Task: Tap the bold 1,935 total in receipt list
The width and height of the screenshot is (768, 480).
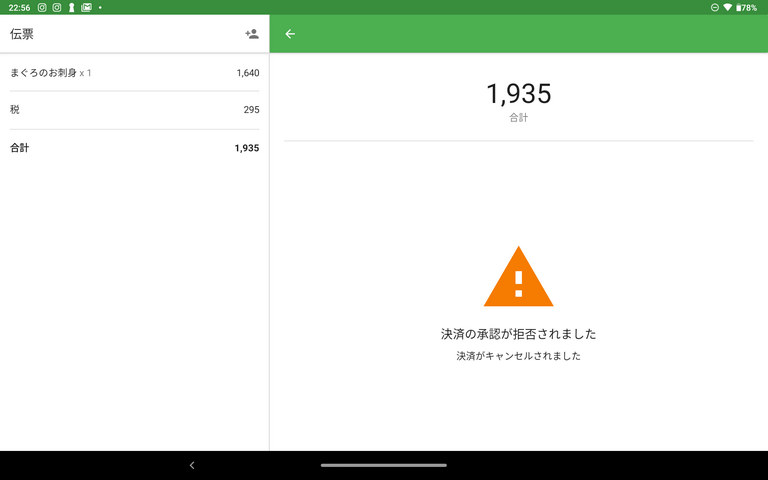Action: click(x=247, y=148)
